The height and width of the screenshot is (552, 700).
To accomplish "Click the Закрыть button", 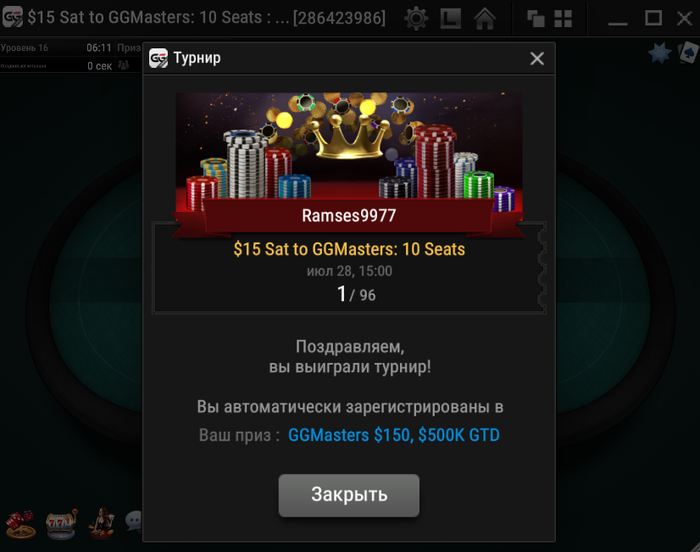I will point(349,495).
